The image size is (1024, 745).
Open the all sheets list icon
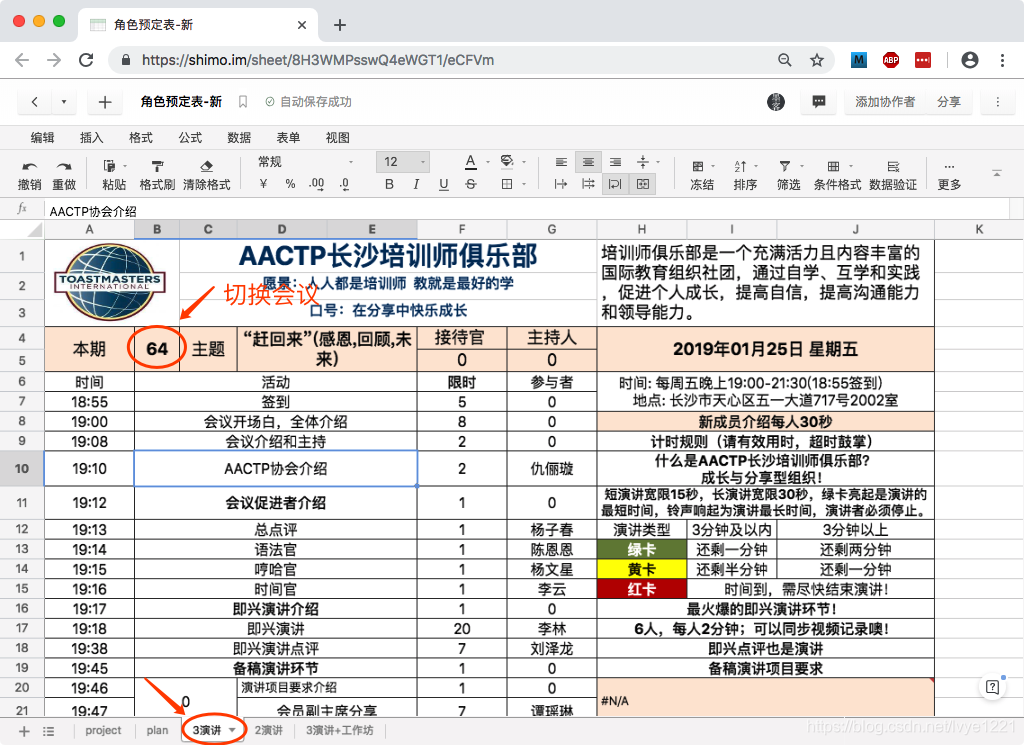pos(48,731)
